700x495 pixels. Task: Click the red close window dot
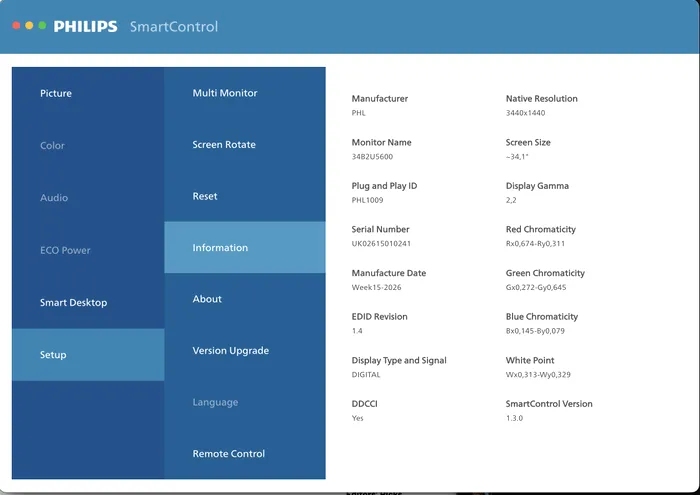pyautogui.click(x=16, y=25)
